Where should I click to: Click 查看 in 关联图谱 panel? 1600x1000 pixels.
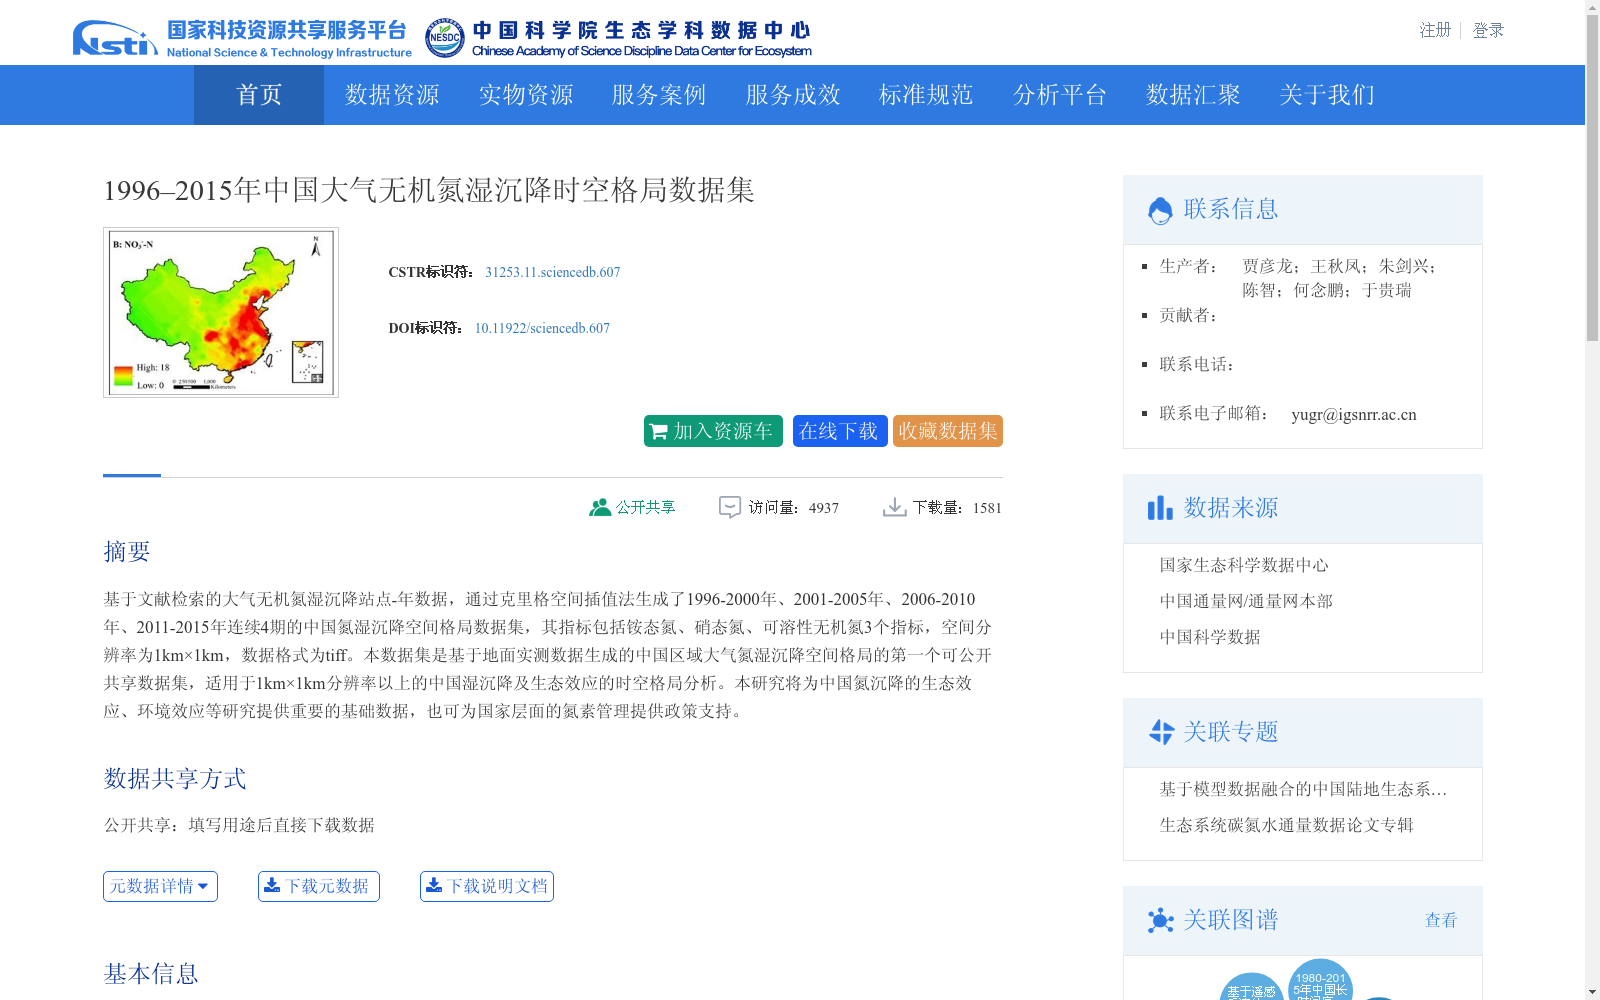(x=1441, y=920)
